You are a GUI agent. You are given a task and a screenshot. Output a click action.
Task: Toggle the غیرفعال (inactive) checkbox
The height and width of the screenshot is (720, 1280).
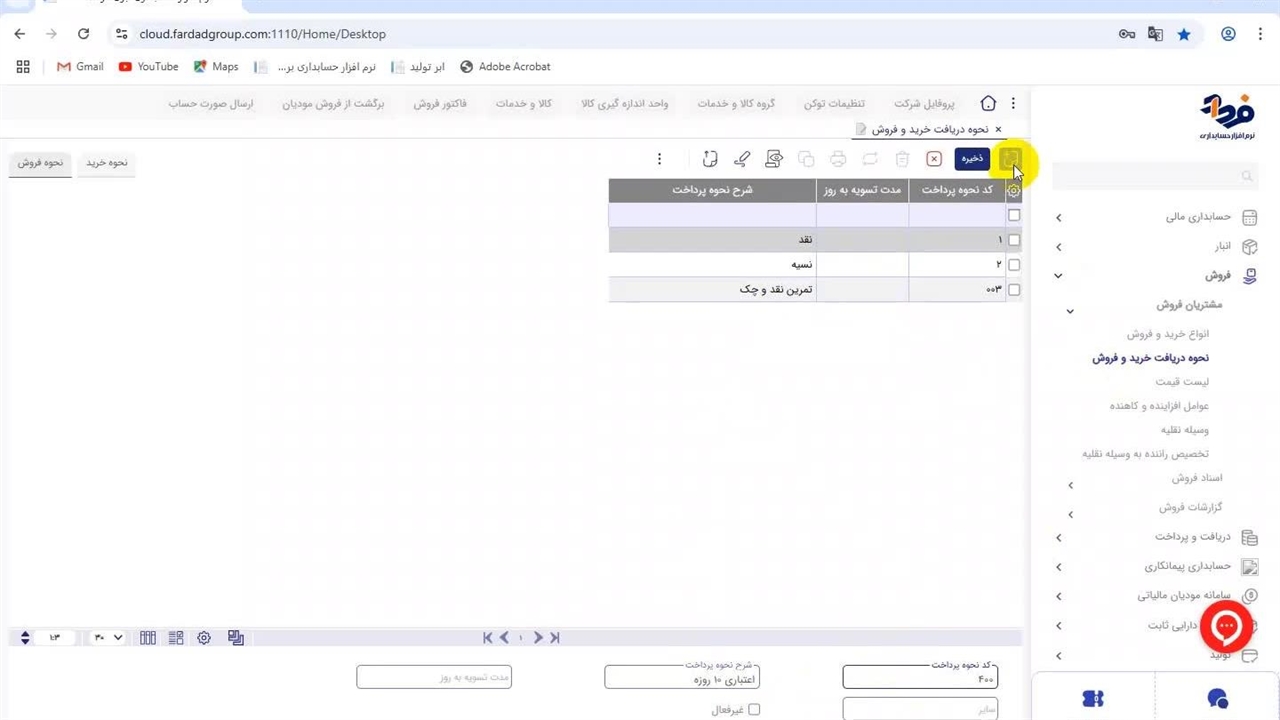click(754, 710)
